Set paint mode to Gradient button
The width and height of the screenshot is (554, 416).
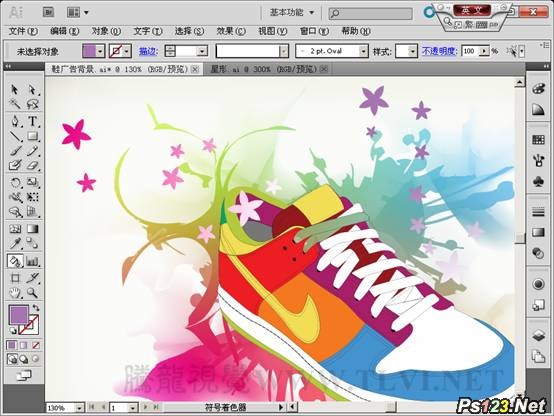point(23,345)
